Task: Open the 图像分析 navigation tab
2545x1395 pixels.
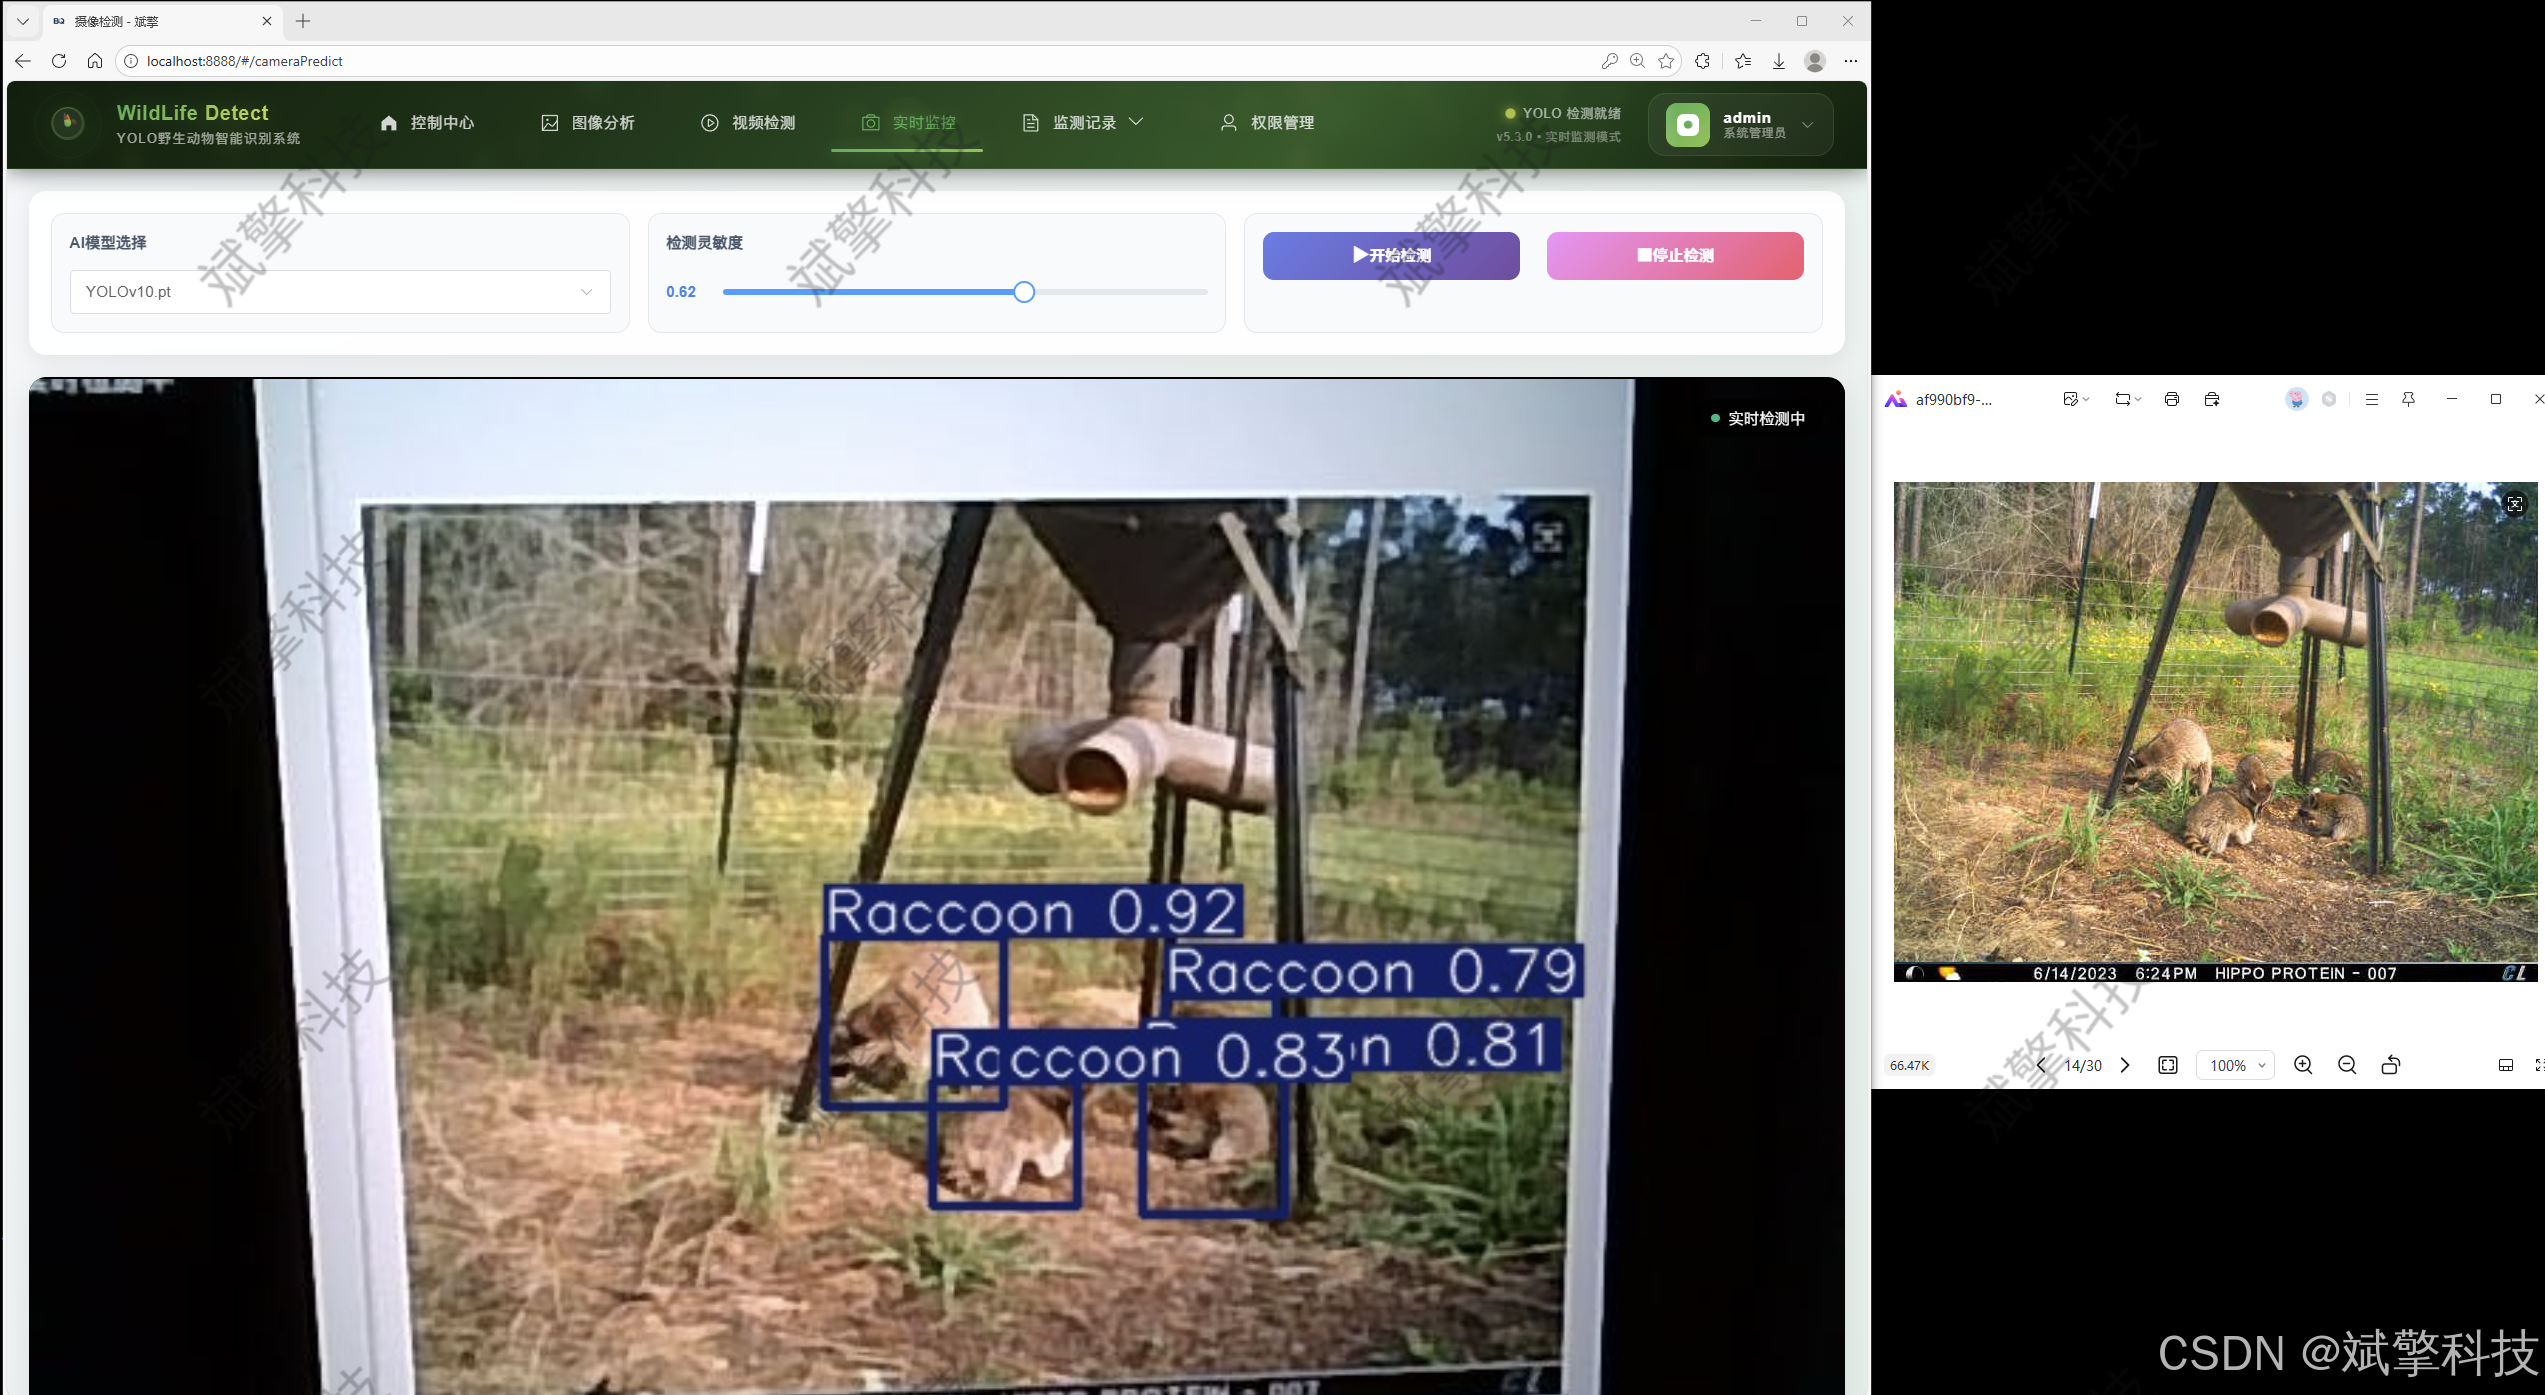Action: (x=588, y=123)
